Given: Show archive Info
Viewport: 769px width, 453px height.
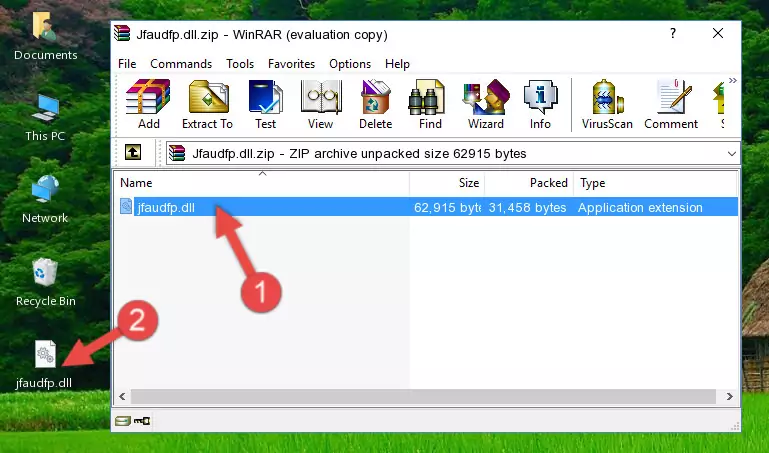Looking at the screenshot, I should pyautogui.click(x=540, y=104).
